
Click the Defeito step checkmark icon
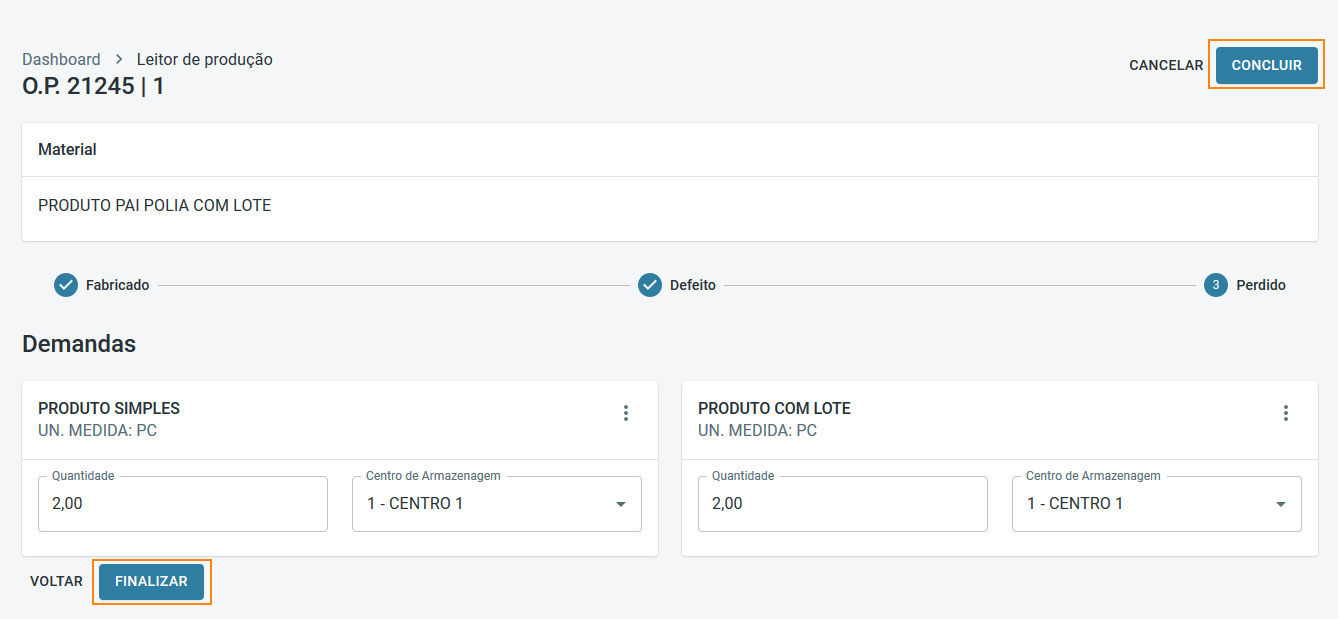coord(650,285)
